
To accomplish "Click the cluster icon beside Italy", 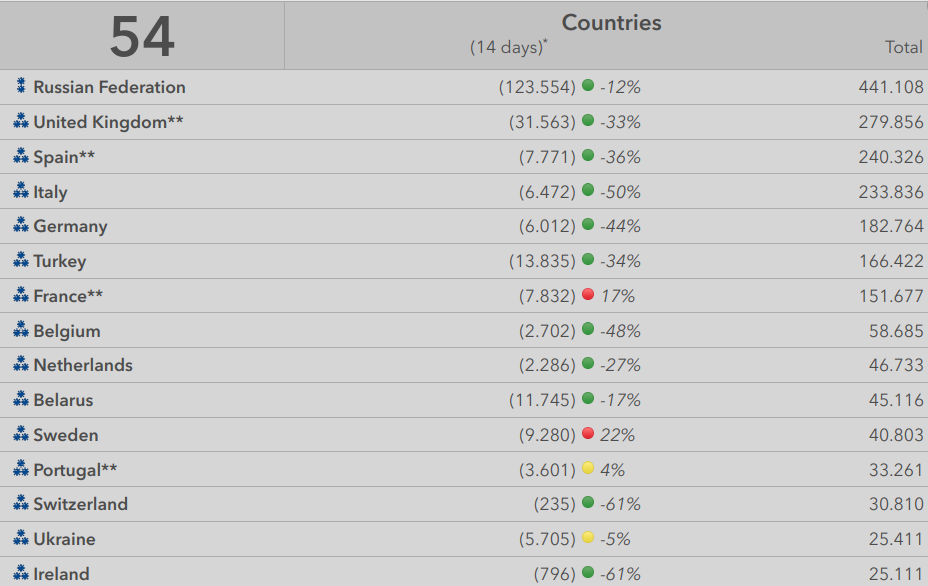I will pos(20,191).
